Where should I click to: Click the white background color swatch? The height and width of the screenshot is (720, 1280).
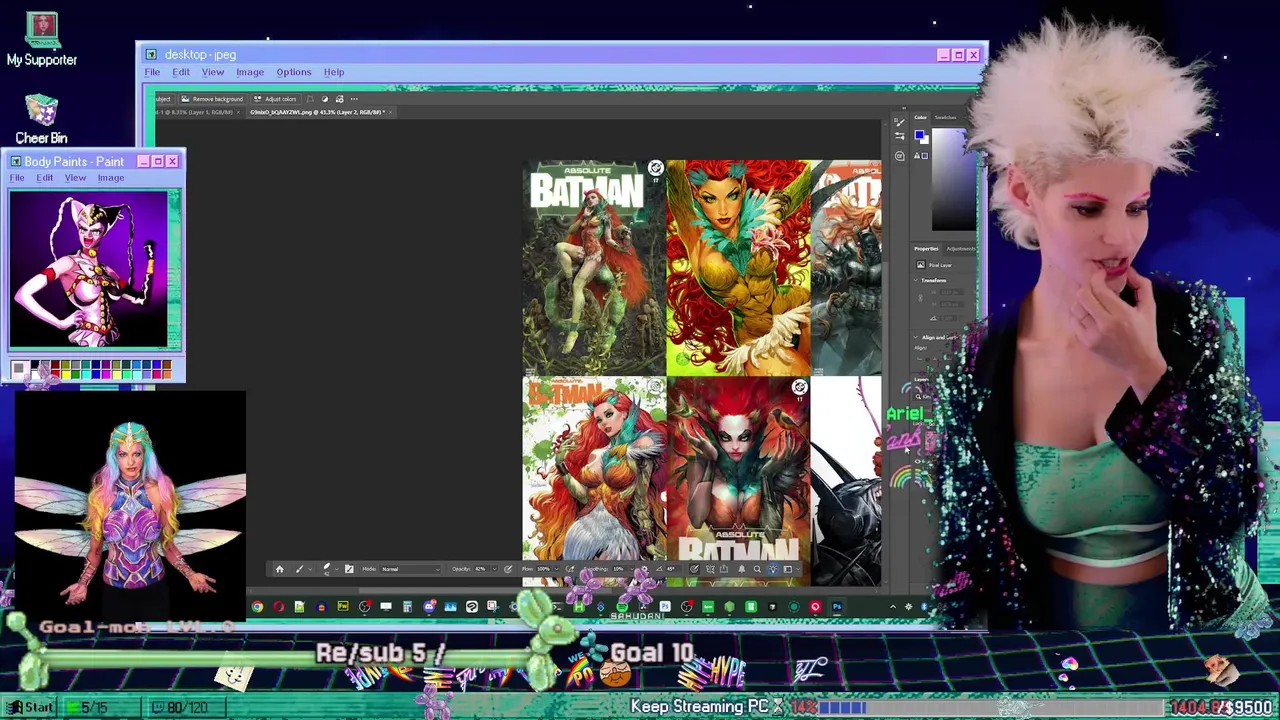pos(926,141)
